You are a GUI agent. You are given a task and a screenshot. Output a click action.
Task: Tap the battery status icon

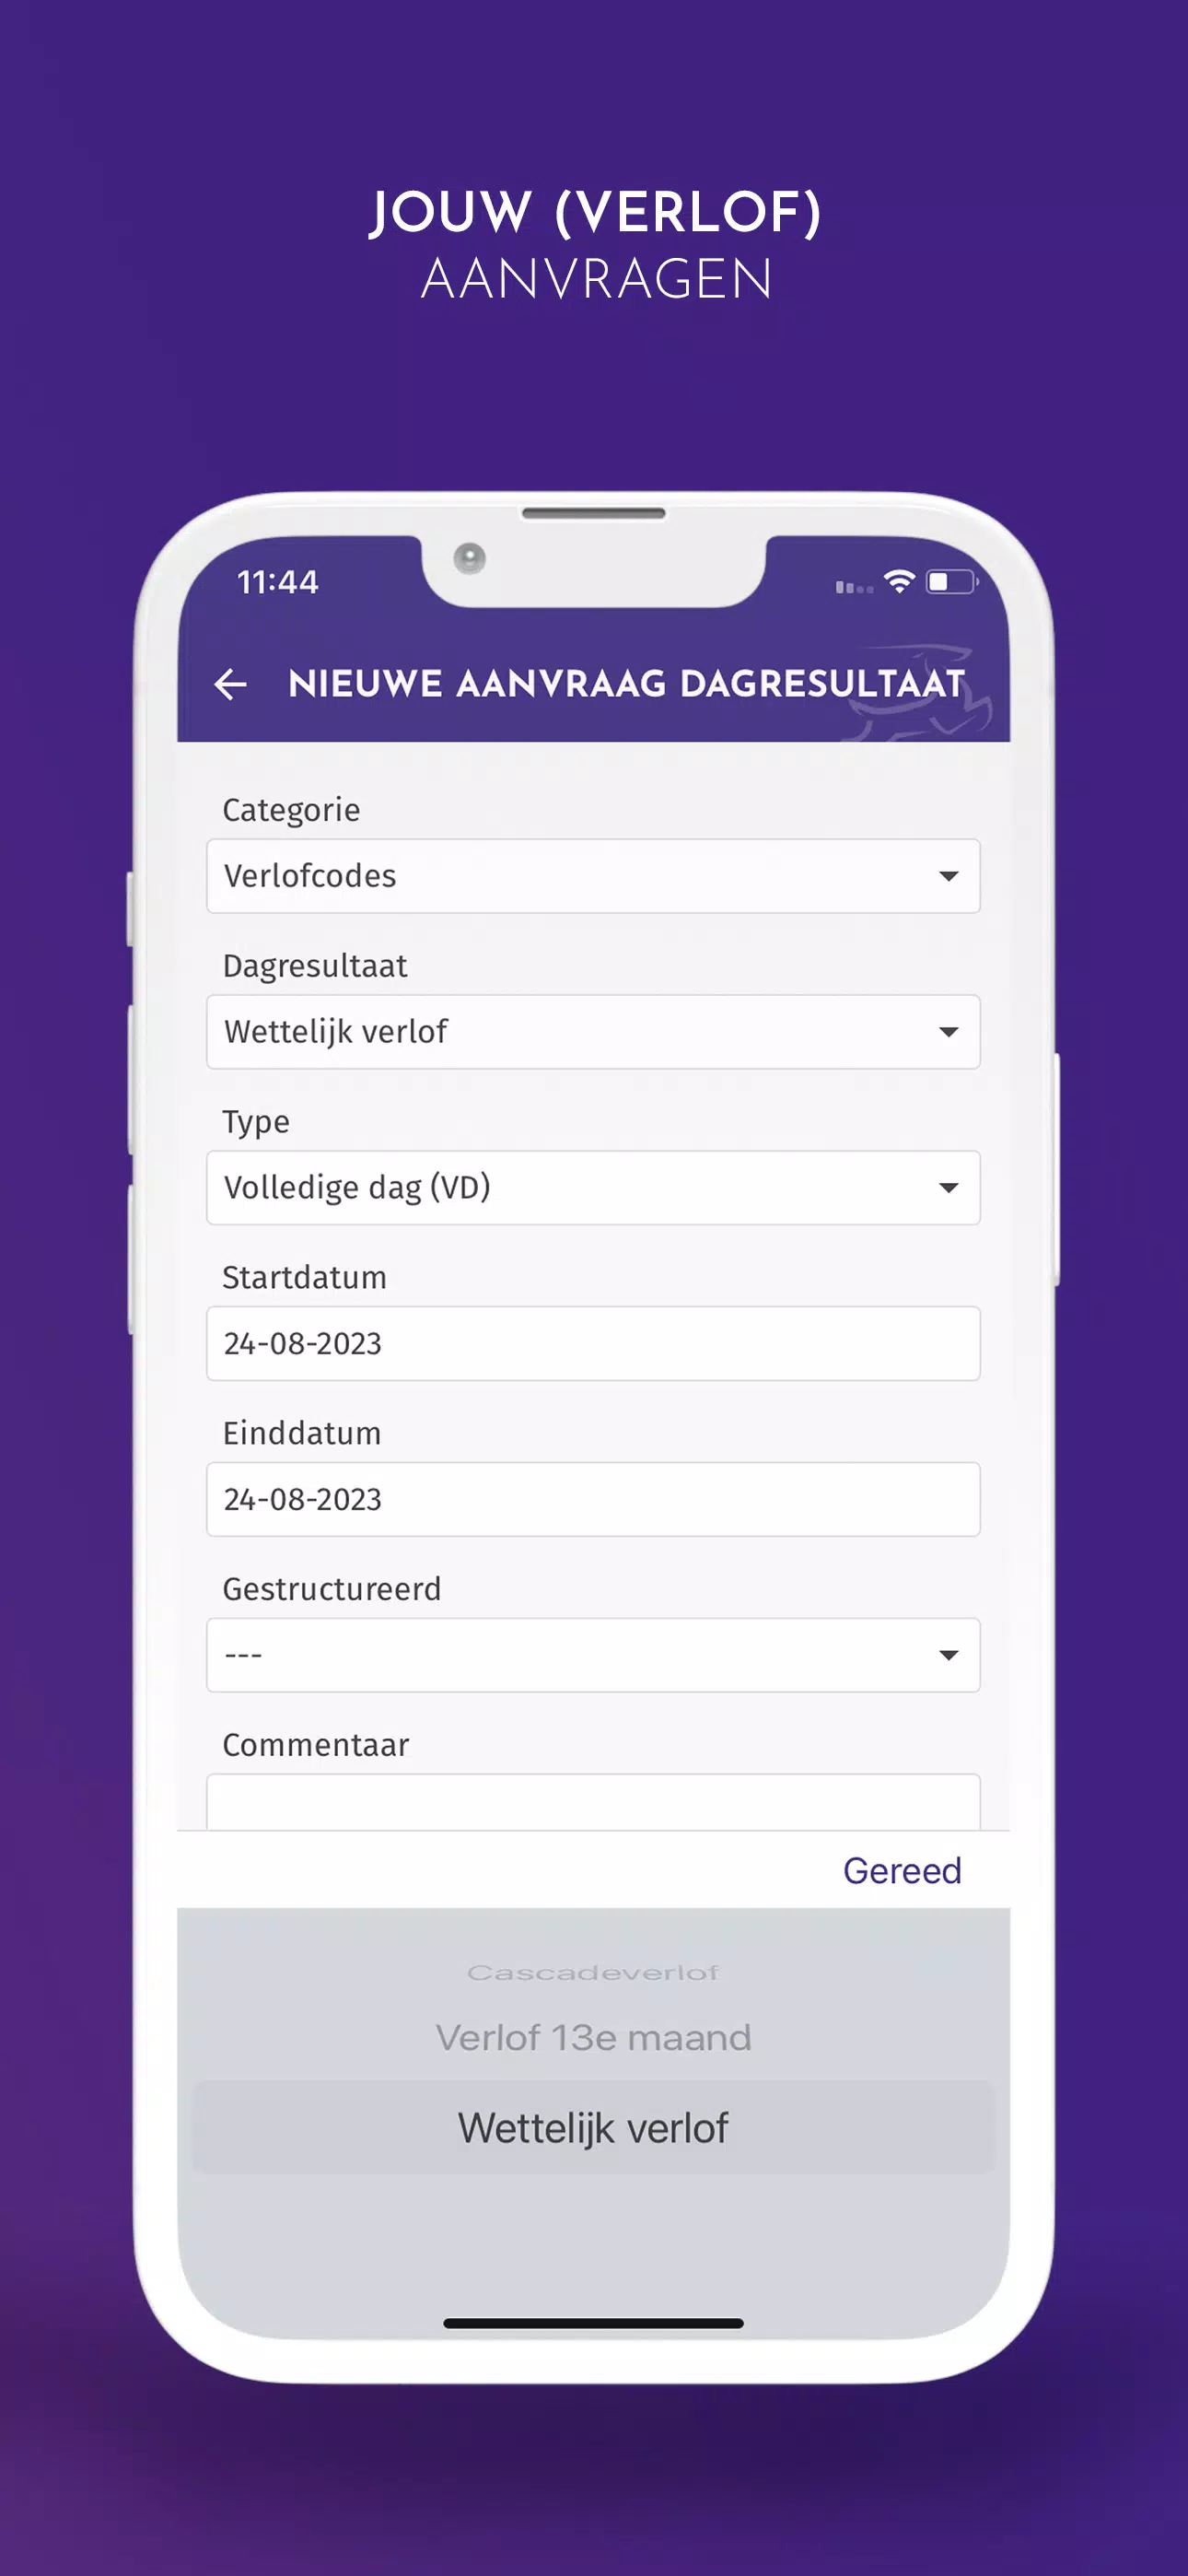[951, 581]
